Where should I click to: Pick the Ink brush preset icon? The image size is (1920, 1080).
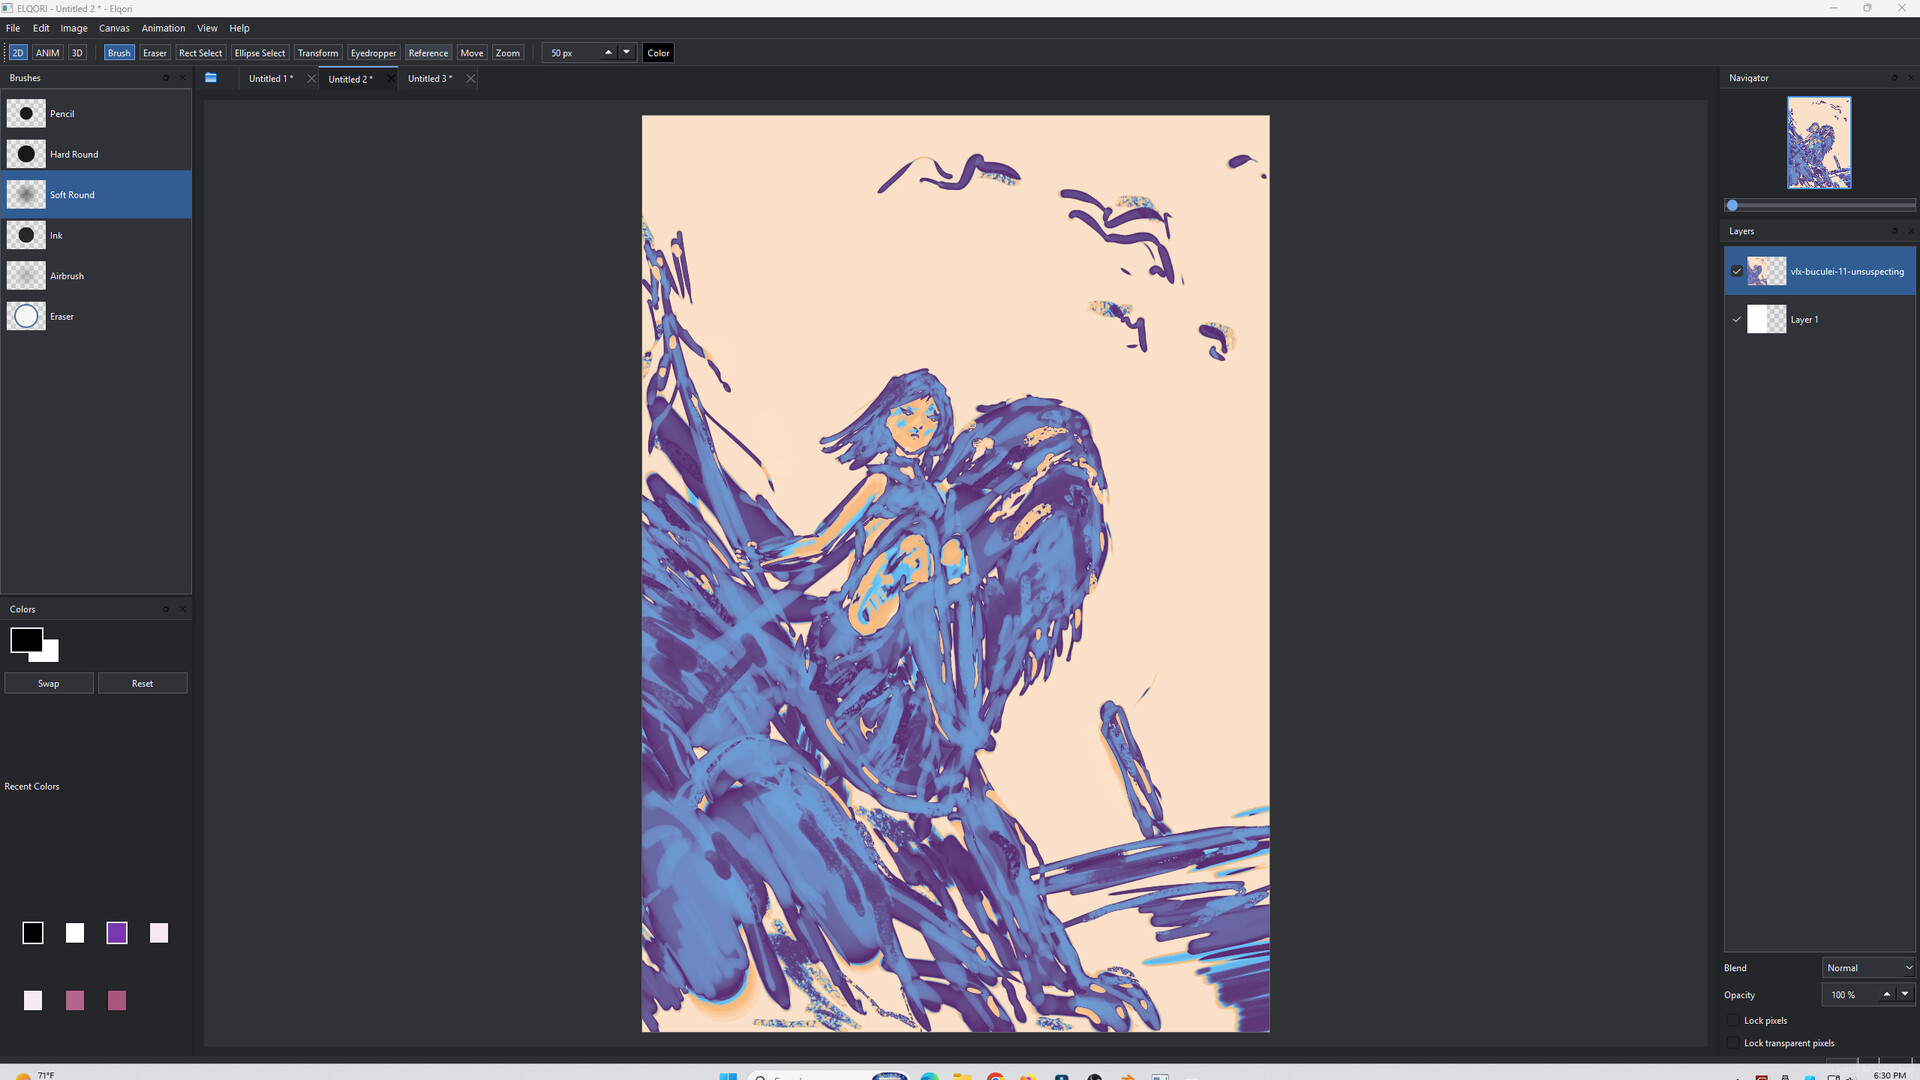tap(26, 235)
